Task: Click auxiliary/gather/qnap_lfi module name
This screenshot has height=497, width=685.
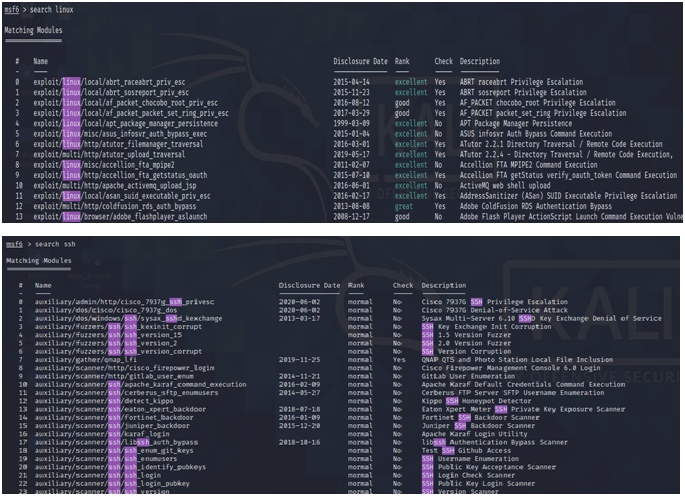Action: pos(86,360)
